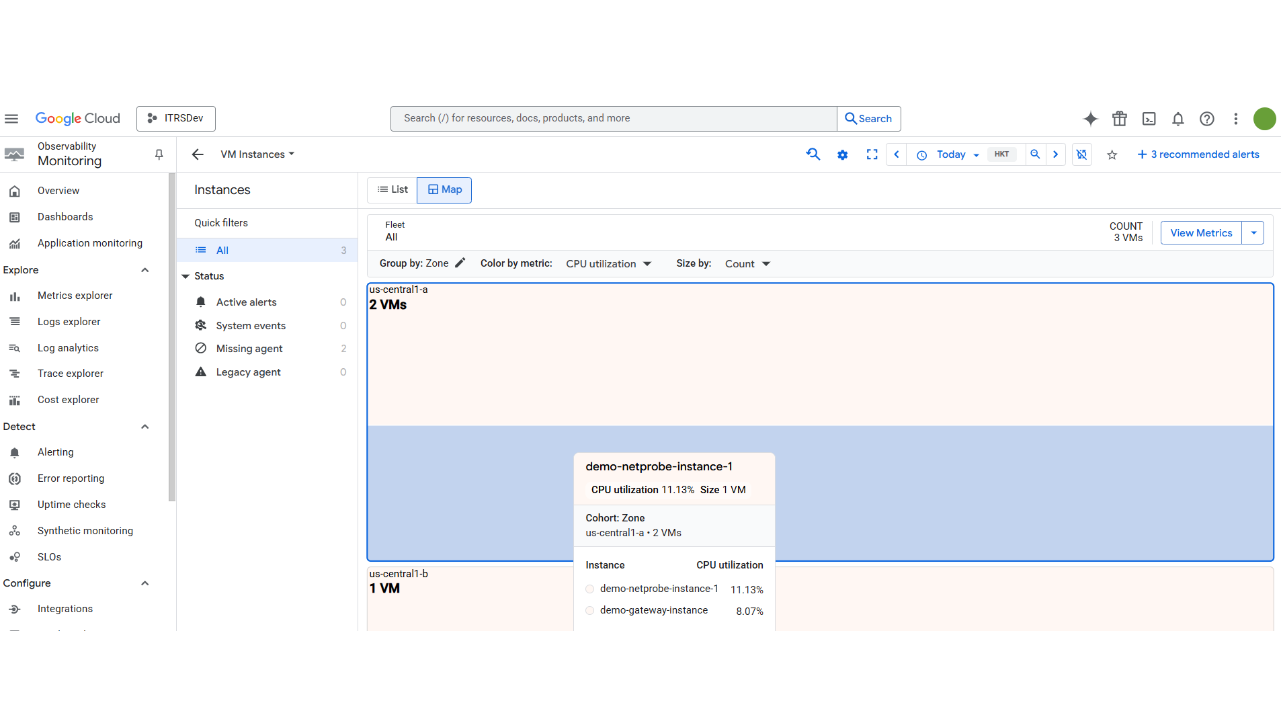Click the HKT timezone chip

pos(1002,155)
